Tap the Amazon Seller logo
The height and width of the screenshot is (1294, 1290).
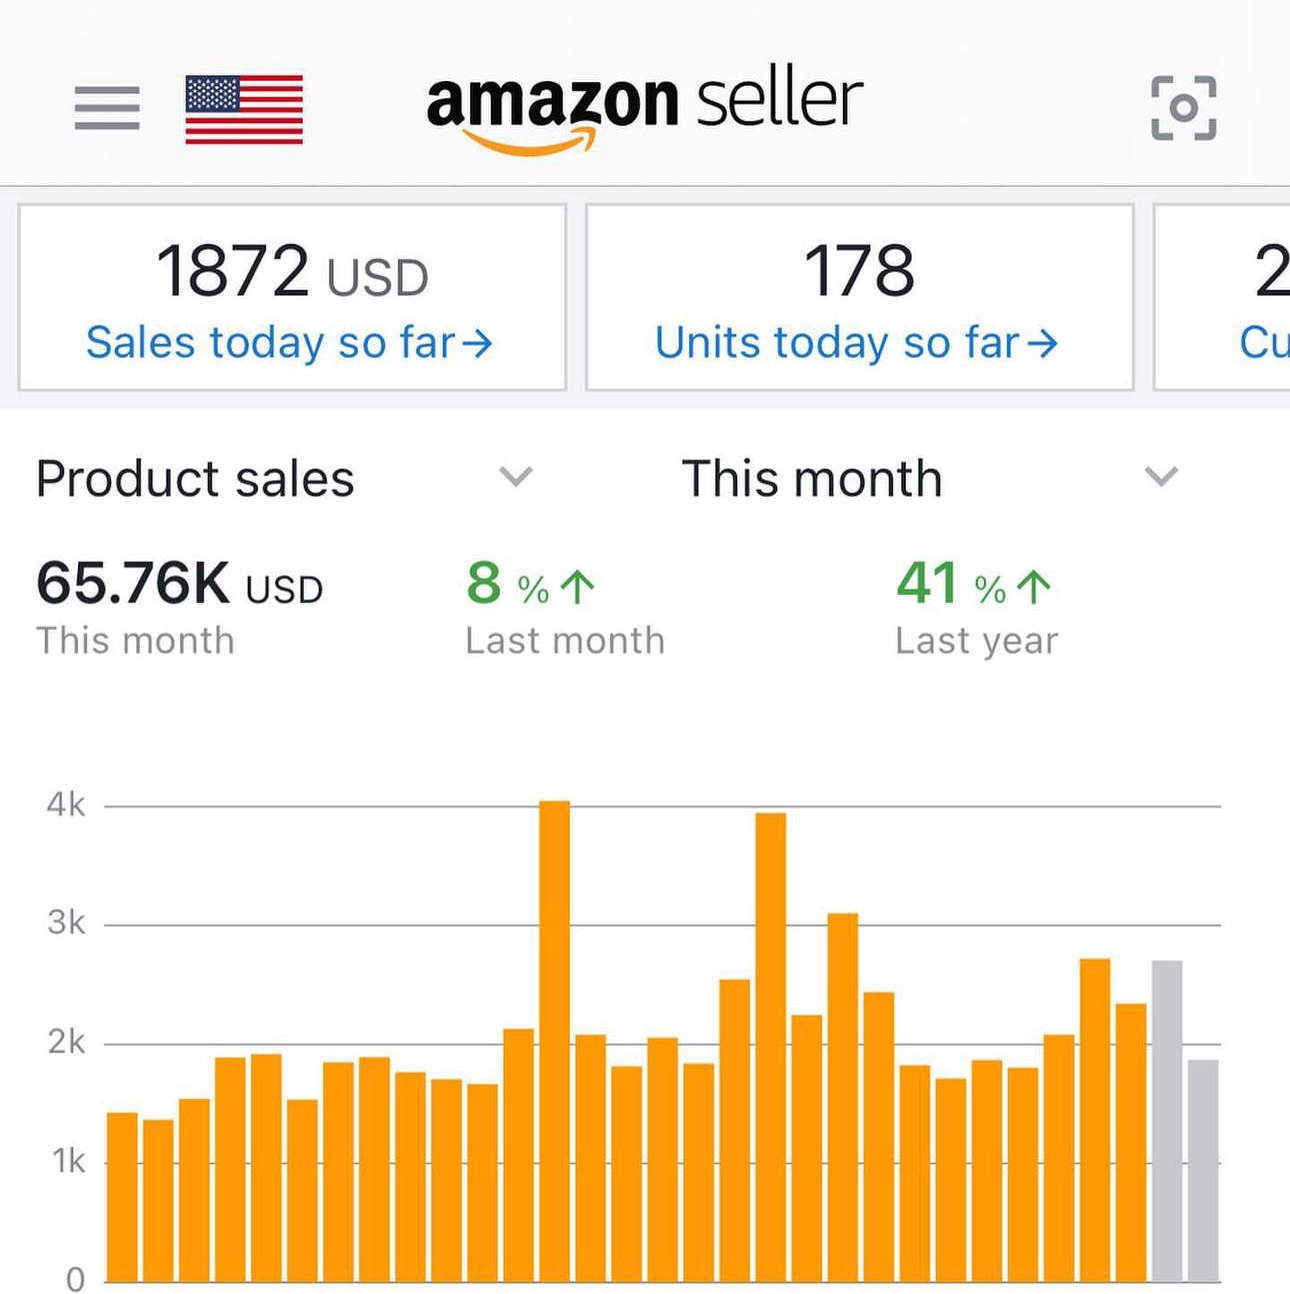point(644,108)
